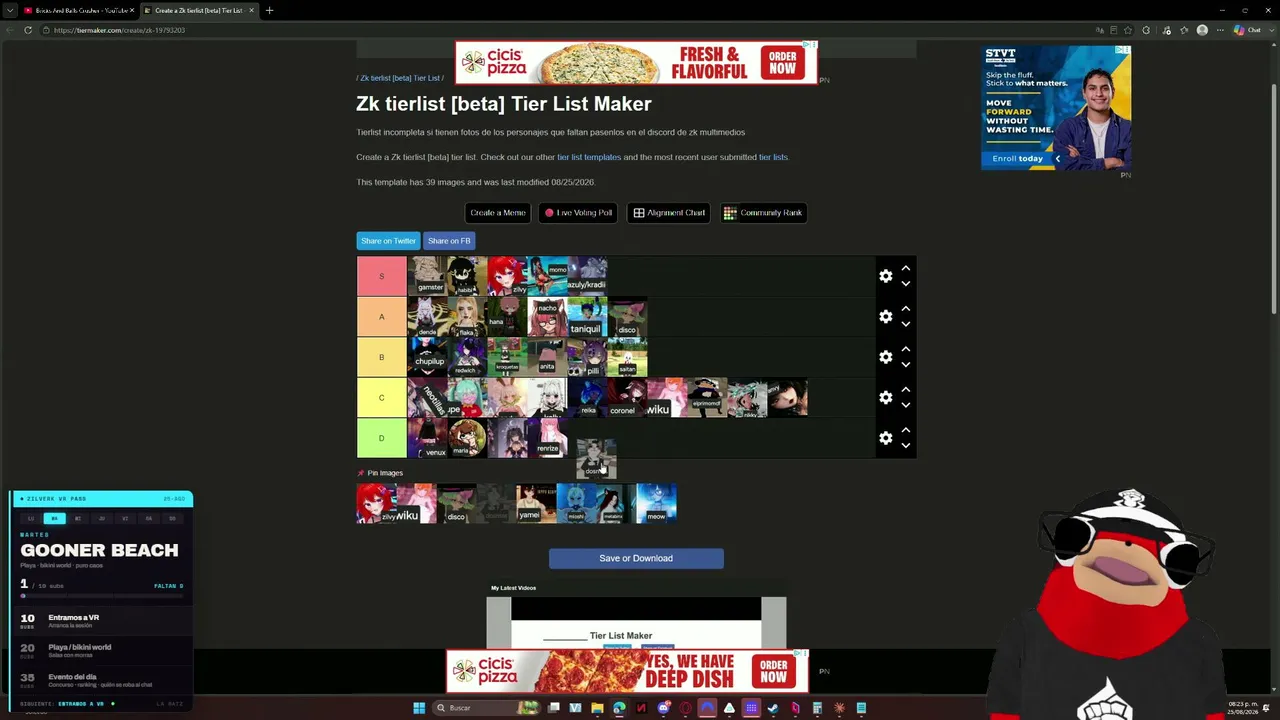This screenshot has width=1280, height=720.
Task: Open browser Chat sidebar button
Action: (1246, 30)
